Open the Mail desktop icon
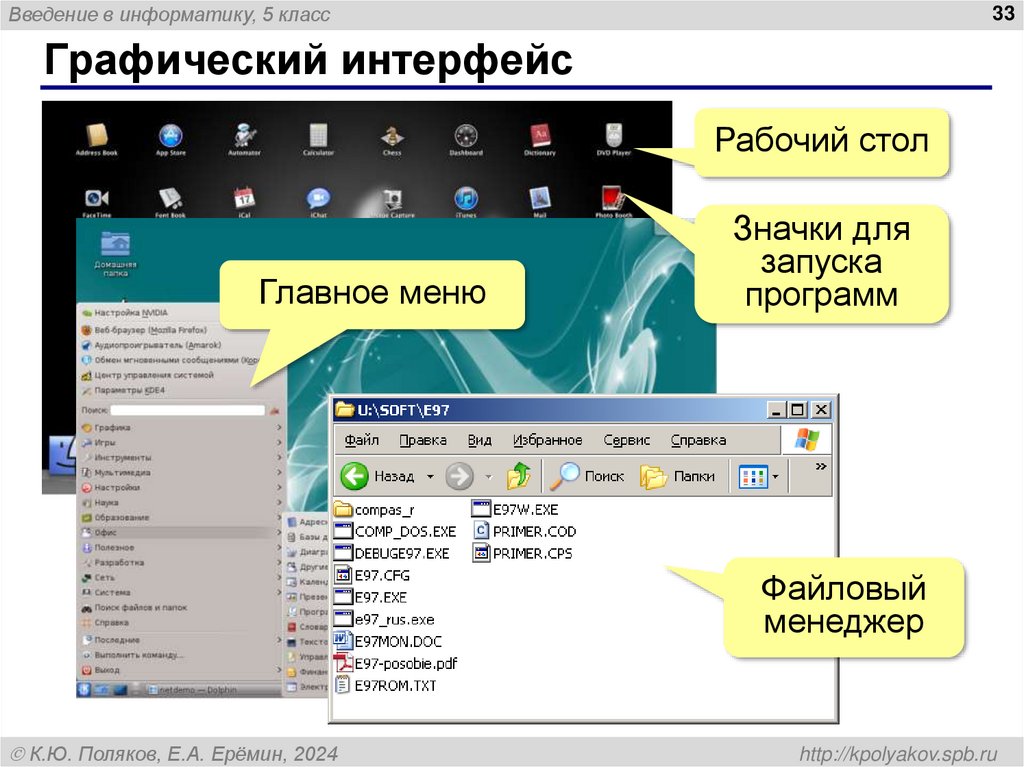Image resolution: width=1024 pixels, height=767 pixels. coord(540,199)
